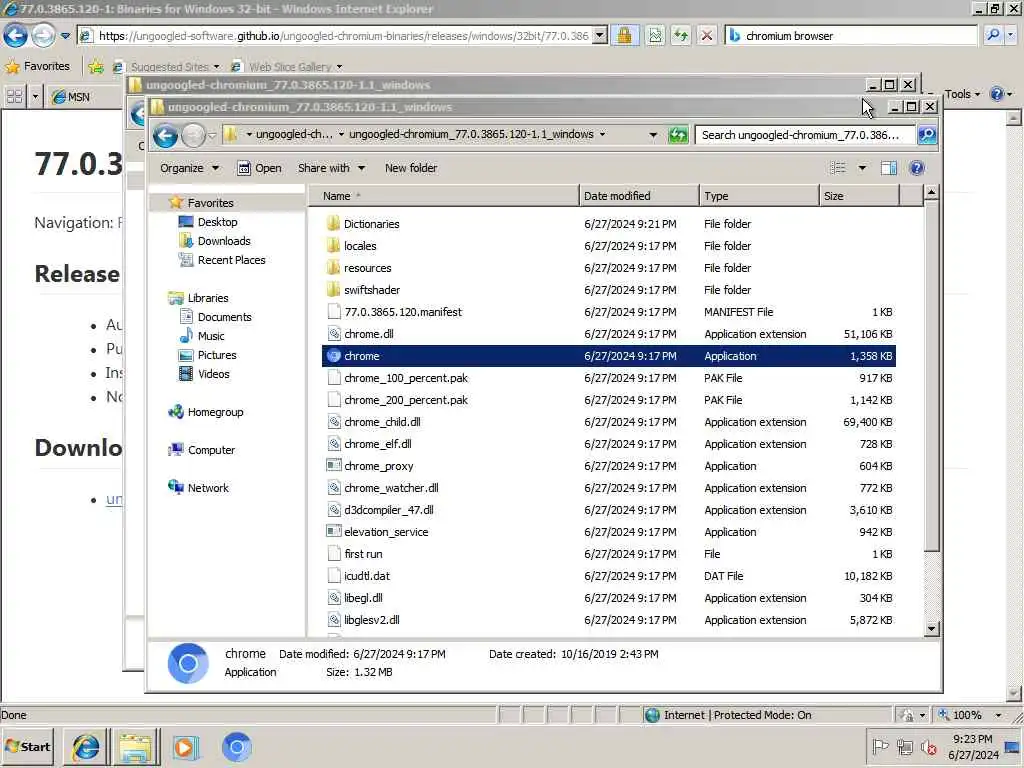Screen dimensions: 1024x768
Task: Select Pictures library in navigation pane
Action: tap(216, 355)
